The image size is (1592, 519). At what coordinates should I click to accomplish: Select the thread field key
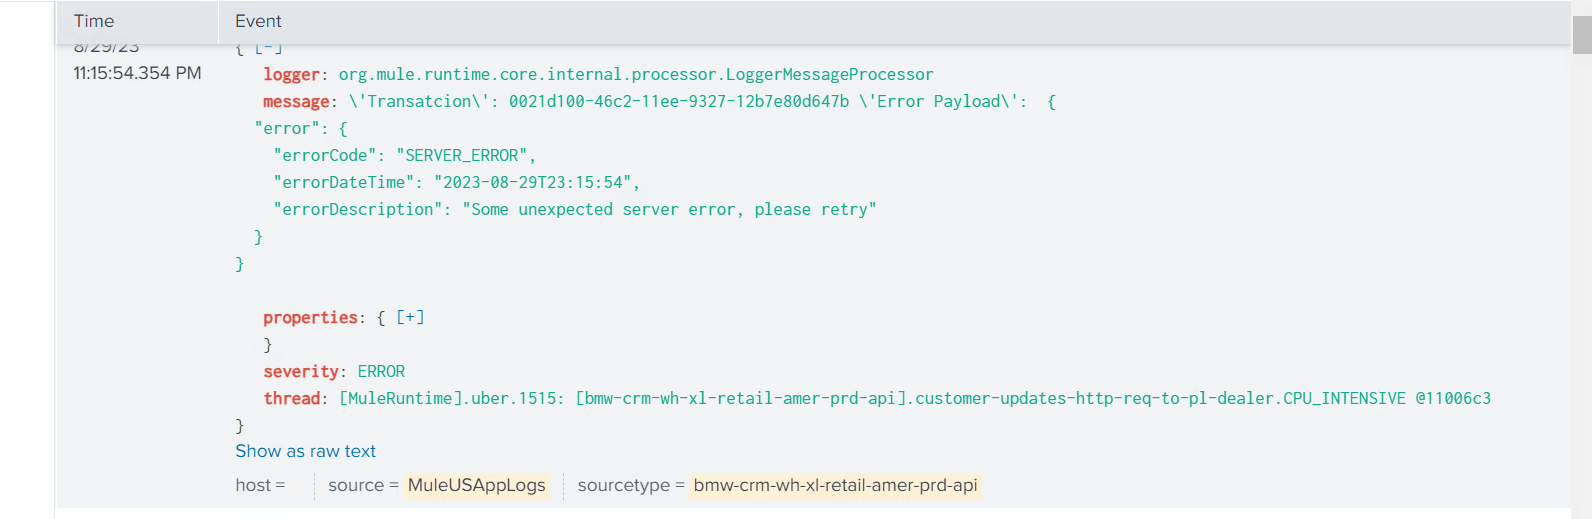click(x=292, y=398)
